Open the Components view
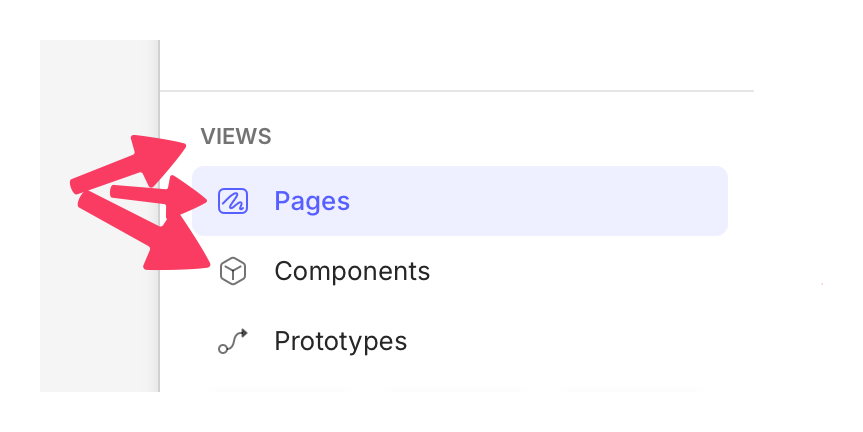 click(x=352, y=271)
